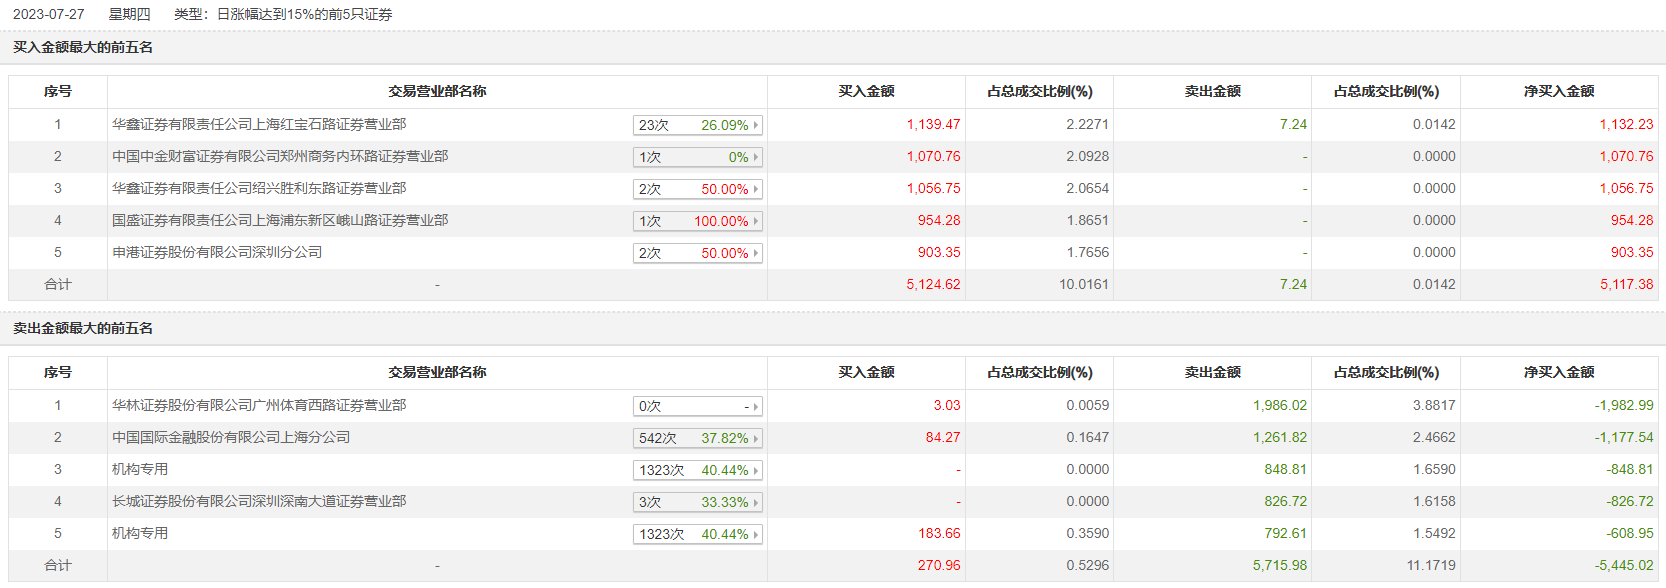Click 申港证券股份有限公司深圳分公司 link
Screen dimensions: 1666x588
tap(217, 252)
